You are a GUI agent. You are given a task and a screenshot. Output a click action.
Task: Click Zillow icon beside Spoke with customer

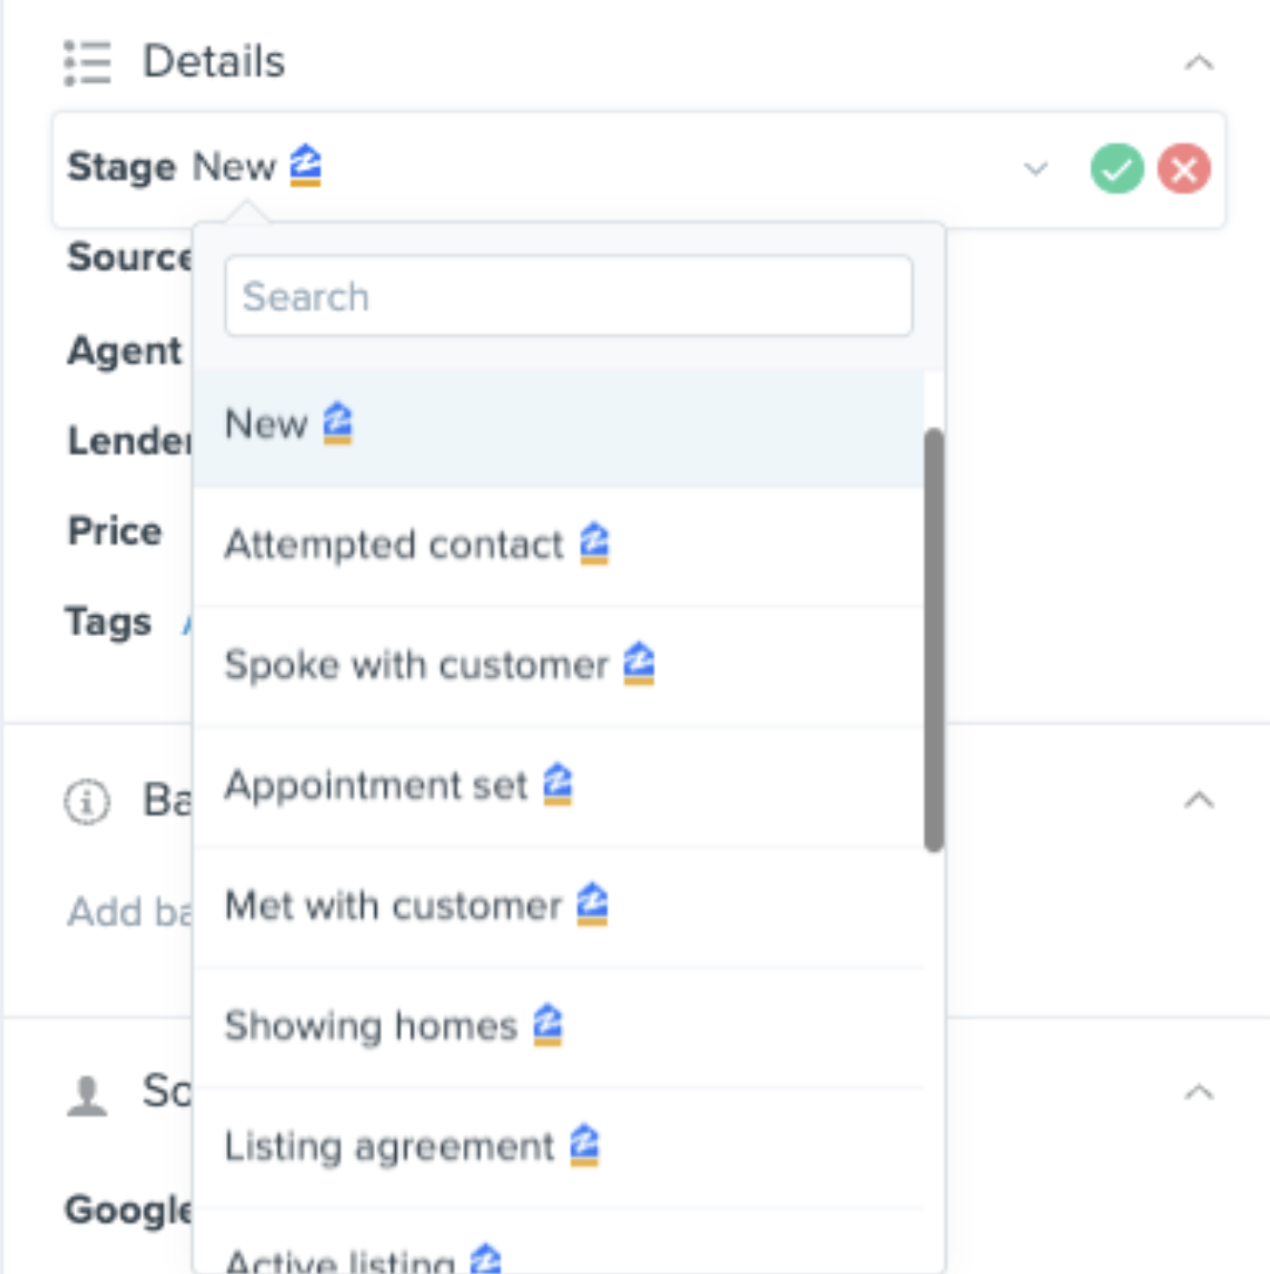[x=639, y=664]
